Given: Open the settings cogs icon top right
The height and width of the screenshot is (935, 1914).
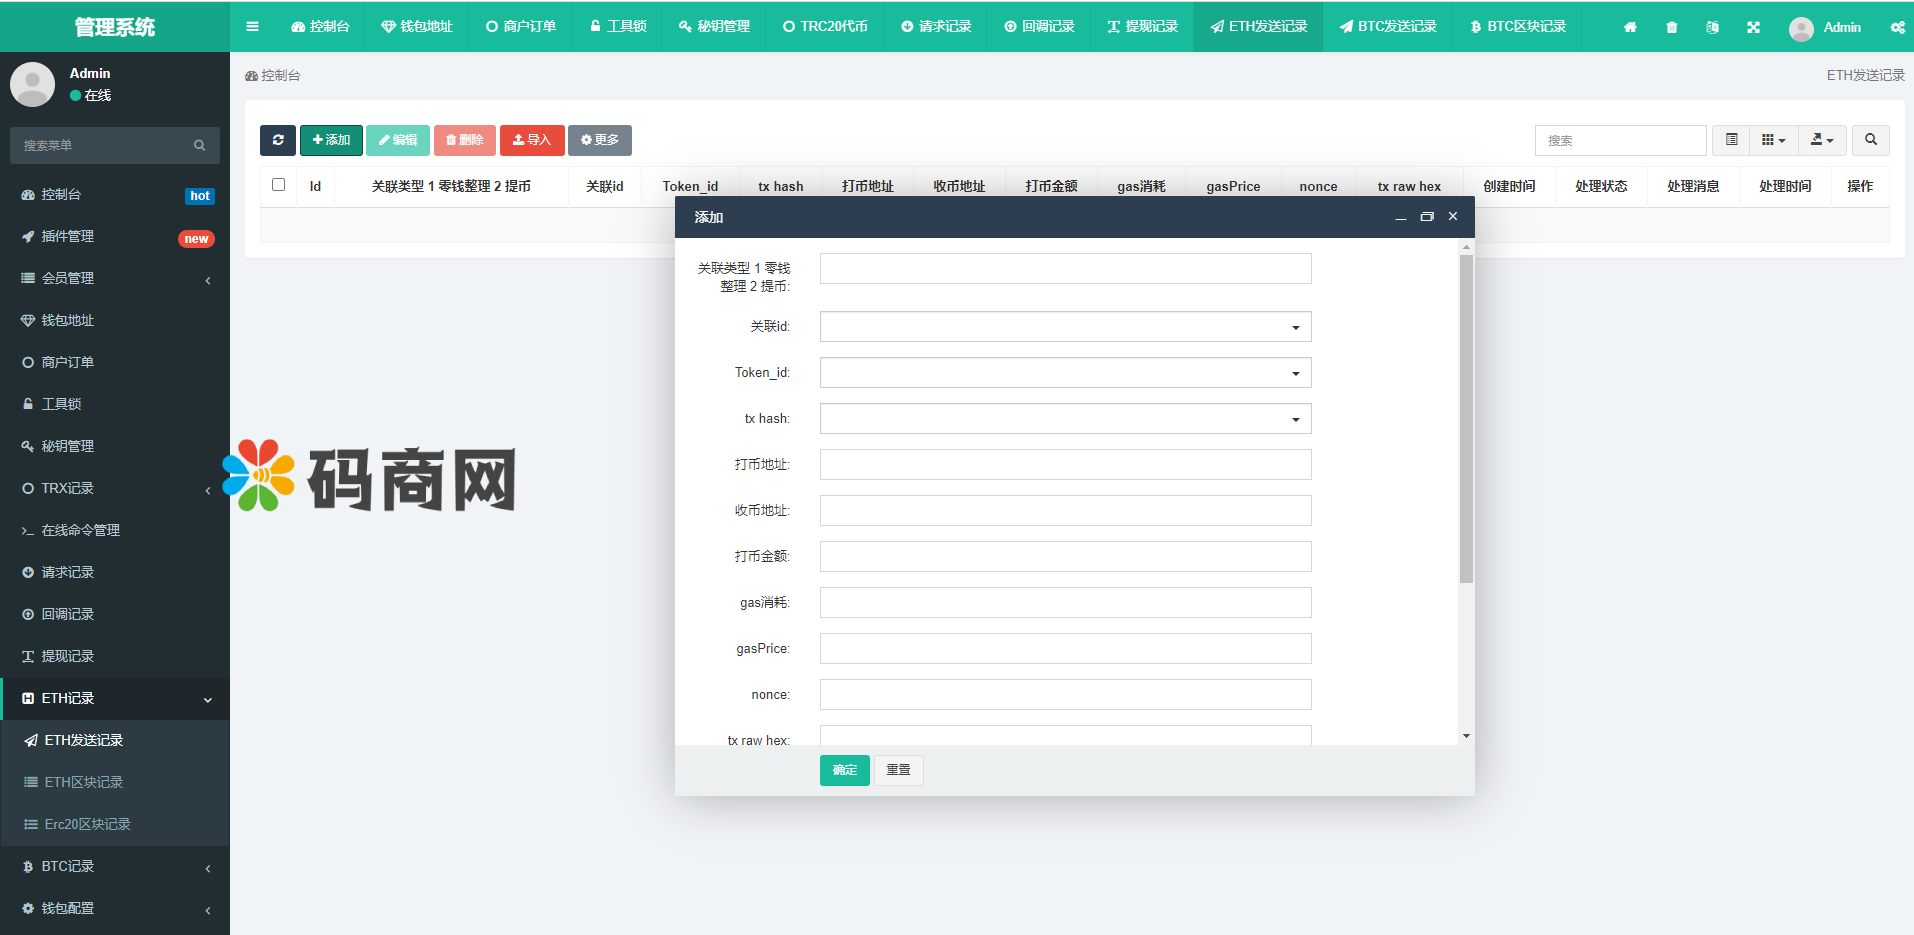Looking at the screenshot, I should click(1897, 27).
